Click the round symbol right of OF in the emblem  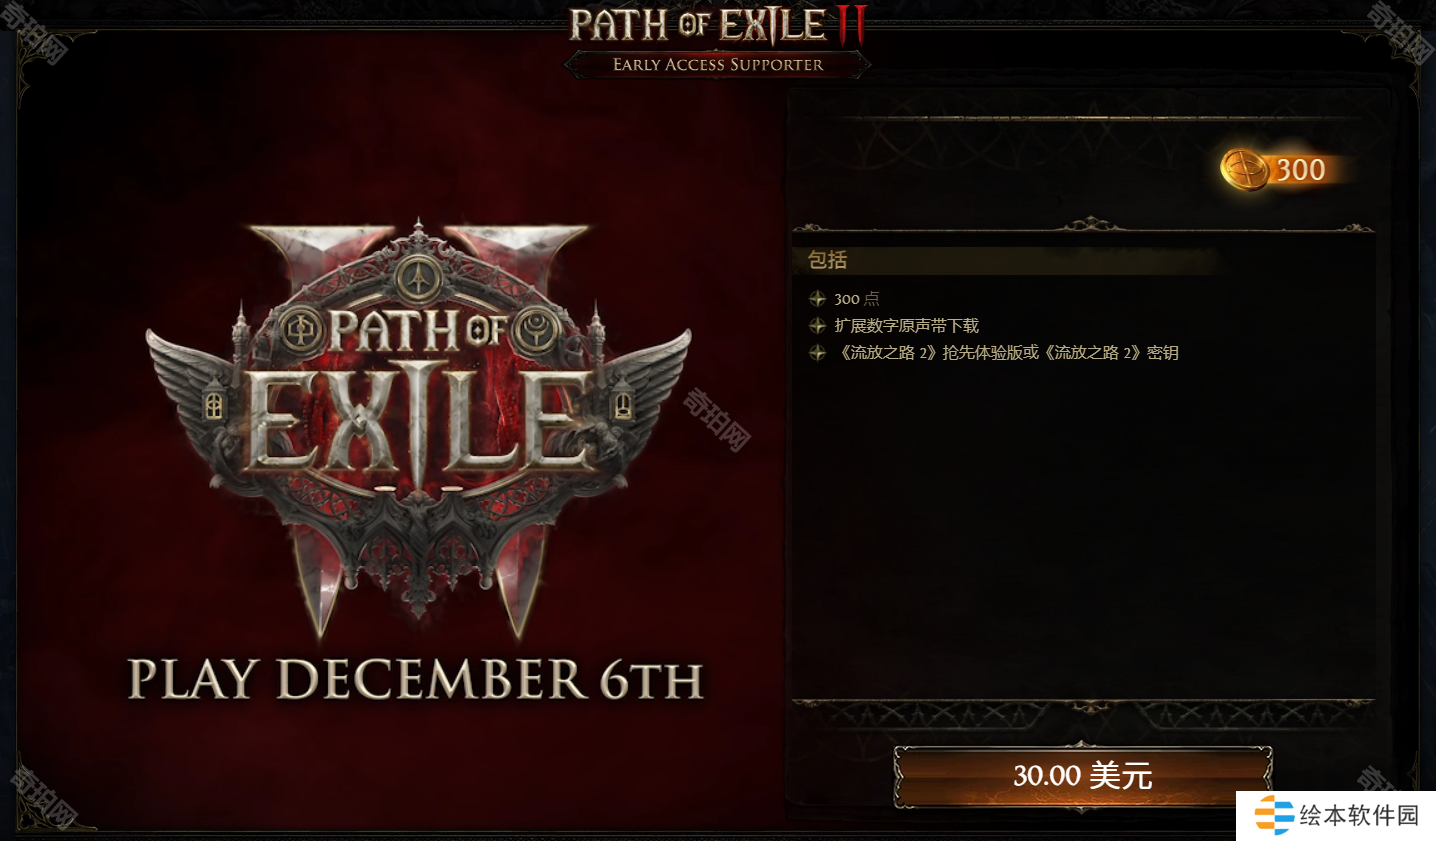pyautogui.click(x=537, y=329)
